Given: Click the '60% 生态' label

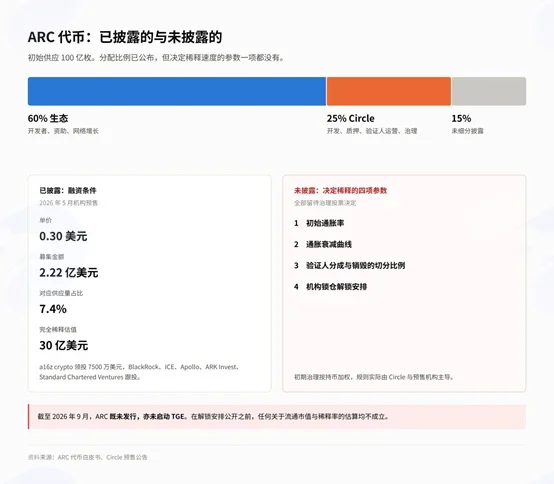Looking at the screenshot, I should pos(48,118).
